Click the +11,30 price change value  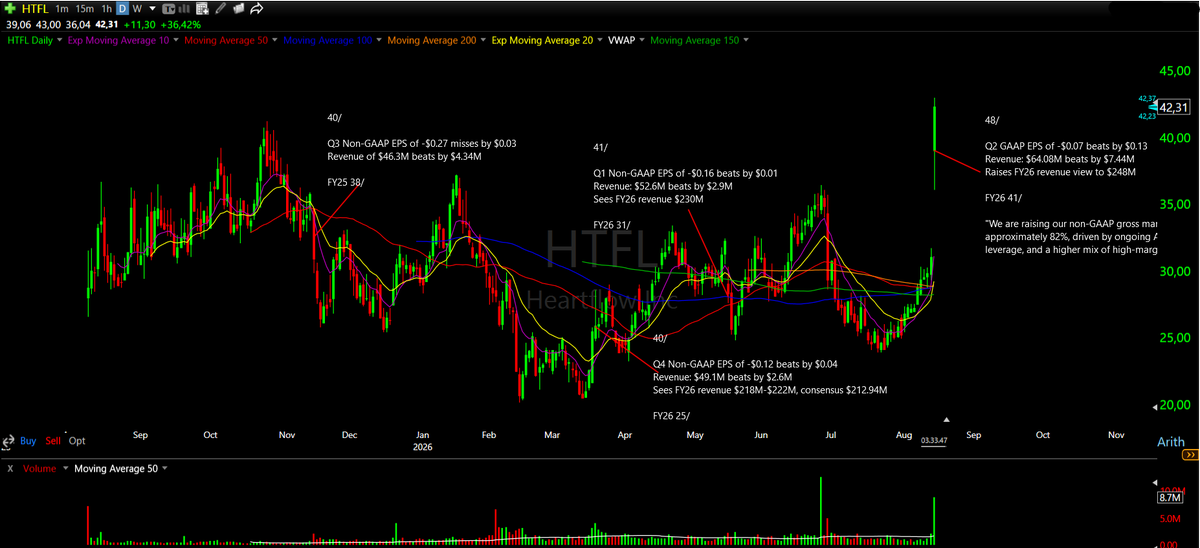[139, 24]
